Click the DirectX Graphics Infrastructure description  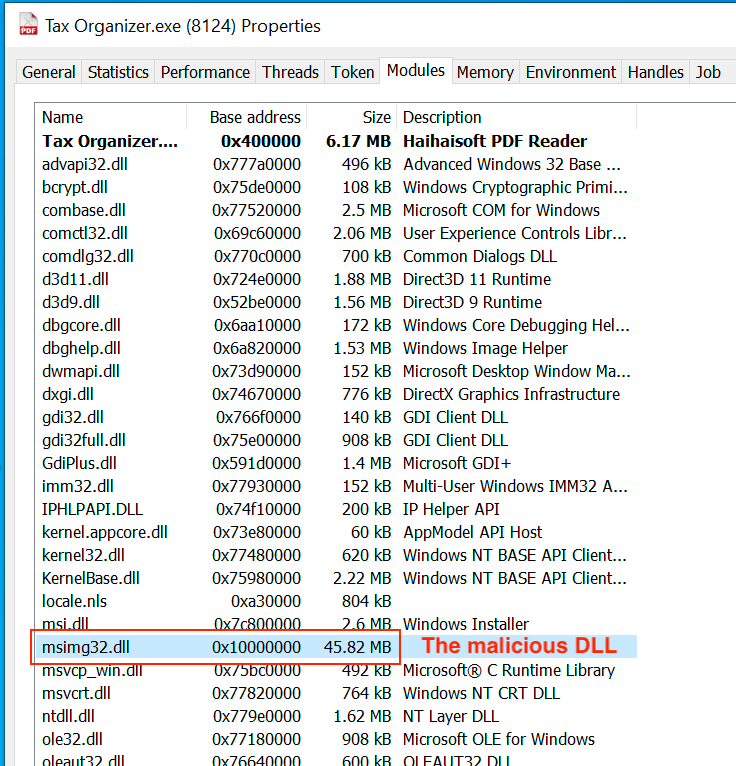click(511, 394)
